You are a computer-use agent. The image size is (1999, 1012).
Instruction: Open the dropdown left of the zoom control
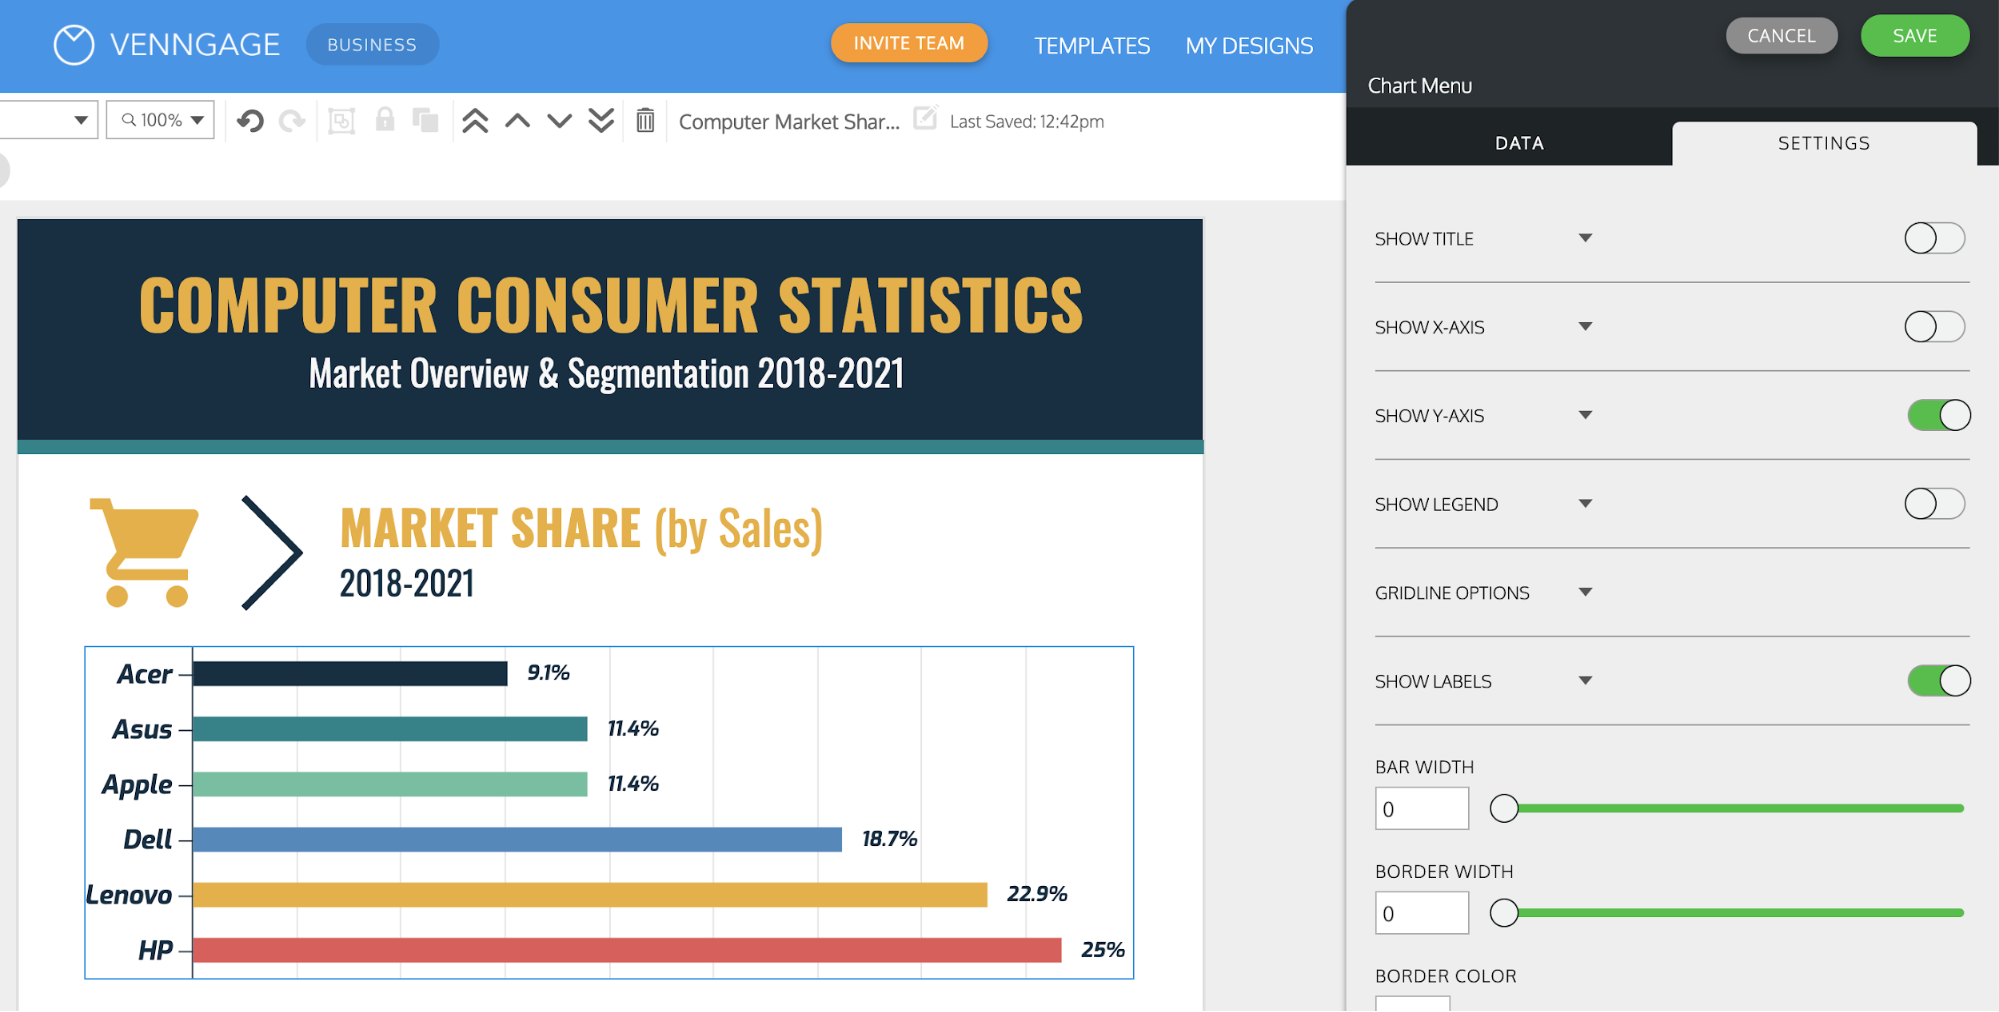point(48,120)
